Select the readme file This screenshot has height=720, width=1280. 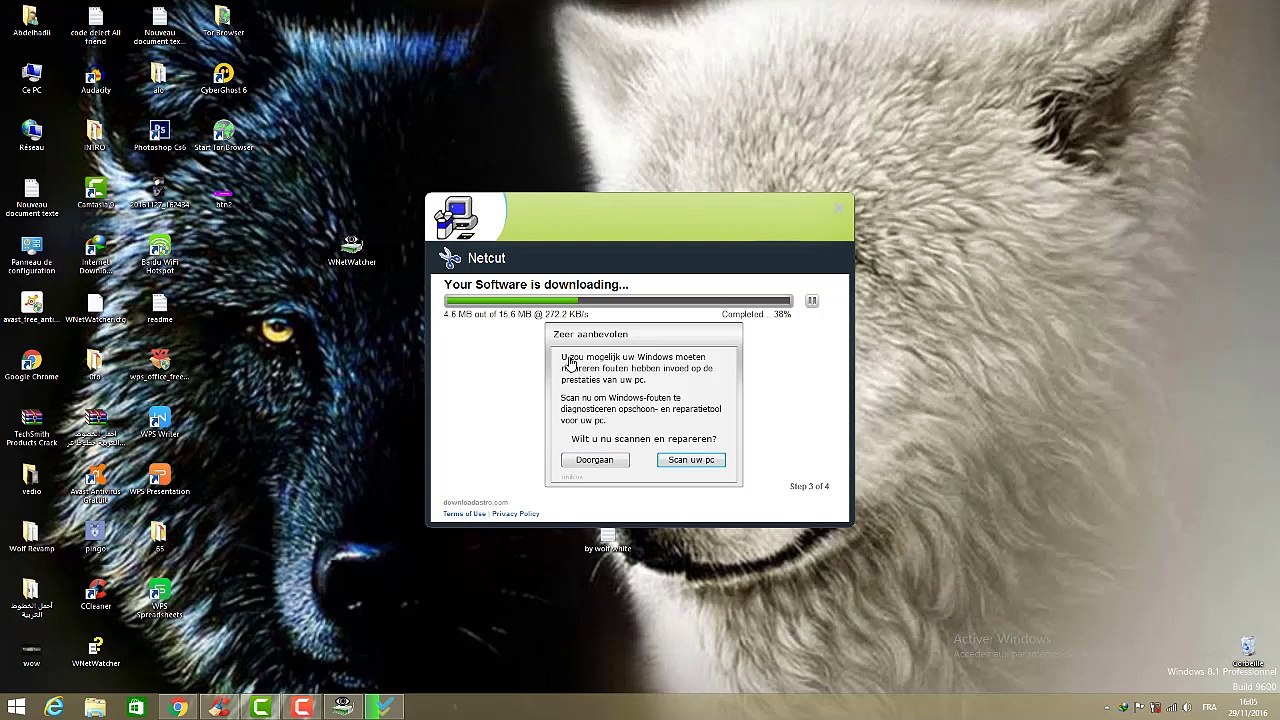click(159, 308)
